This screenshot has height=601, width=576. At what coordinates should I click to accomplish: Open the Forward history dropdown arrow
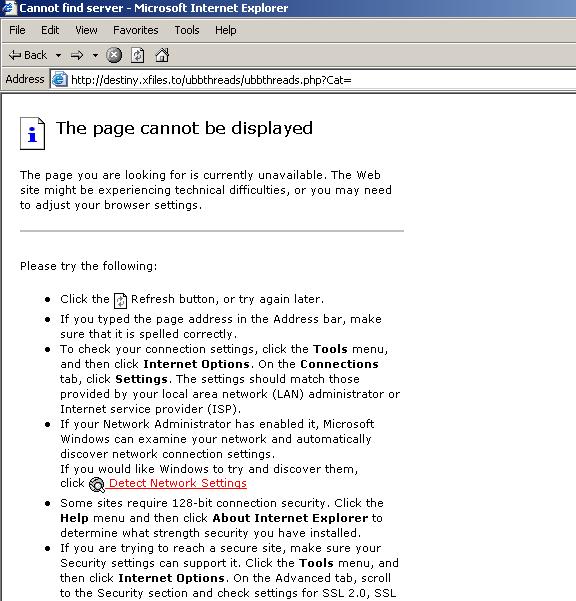95,56
